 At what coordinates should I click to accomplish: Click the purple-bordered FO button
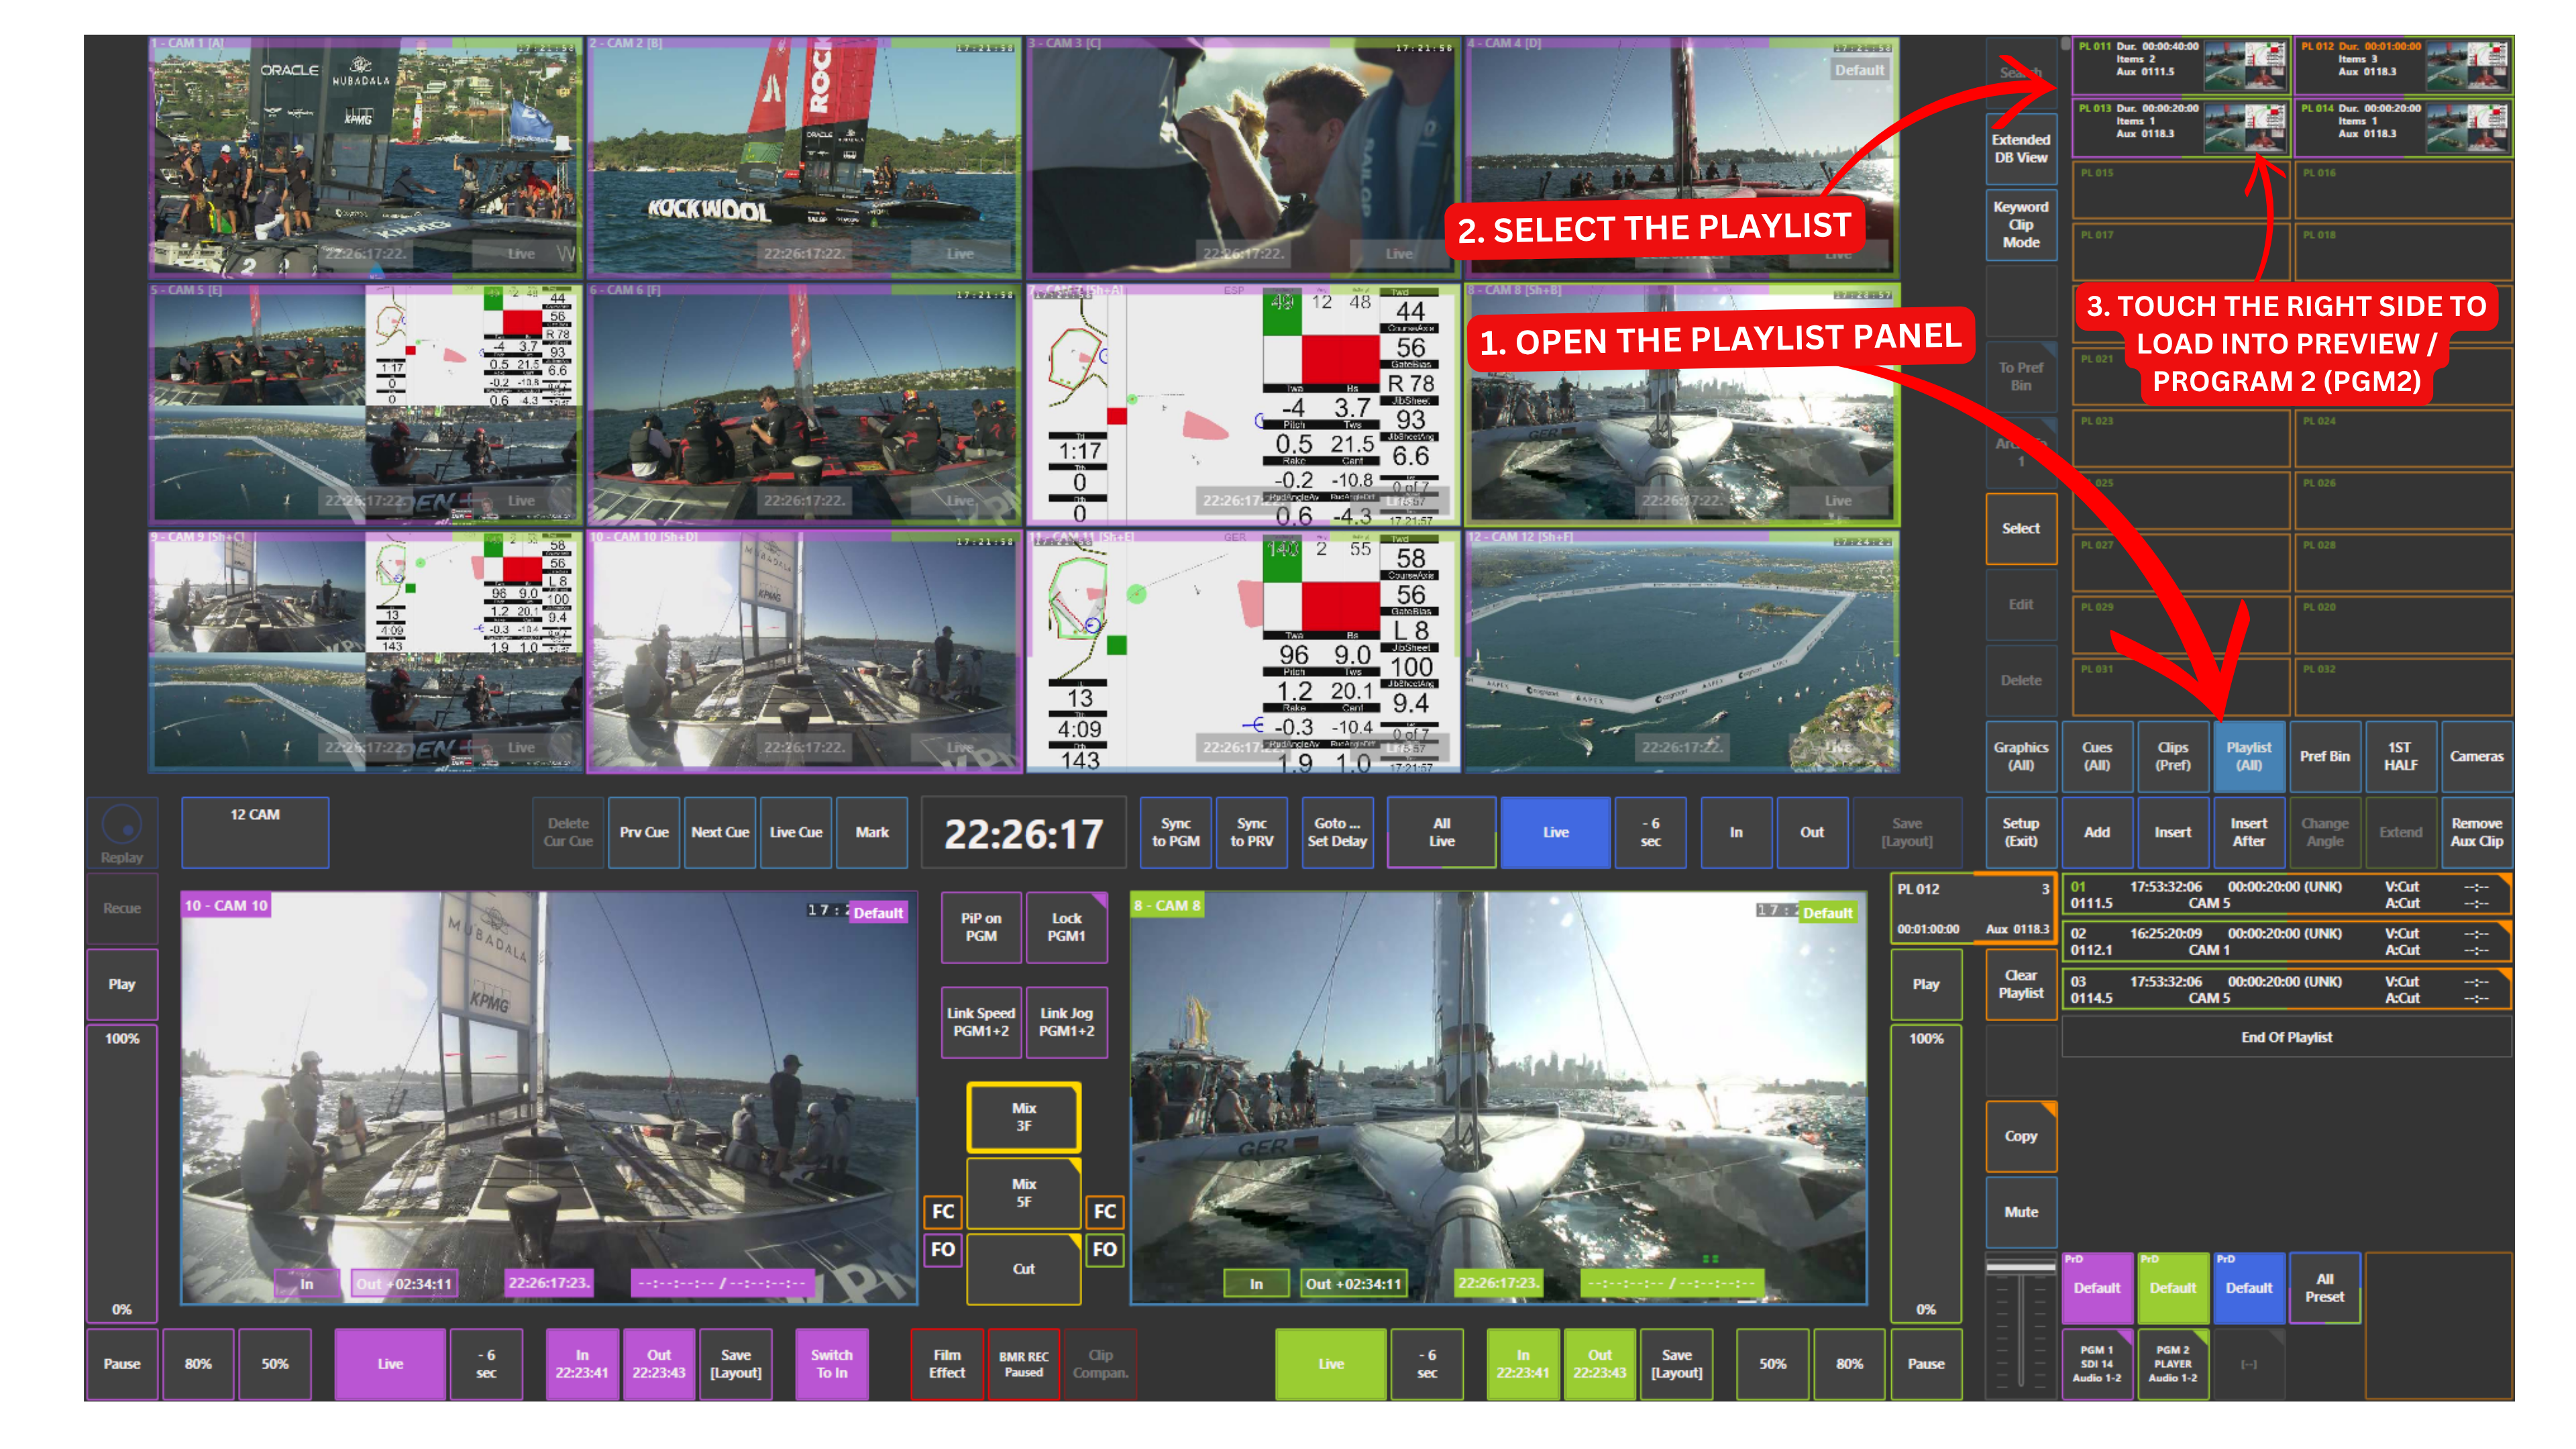943,1250
